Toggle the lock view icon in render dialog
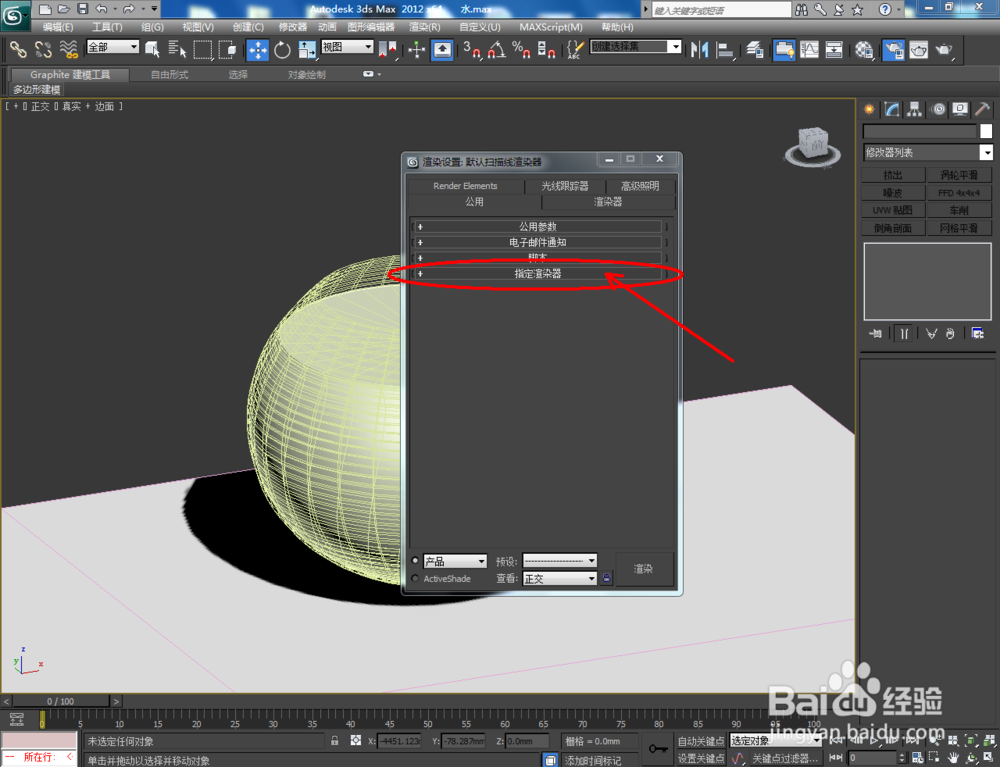Viewport: 1000px width, 767px height. tap(607, 578)
